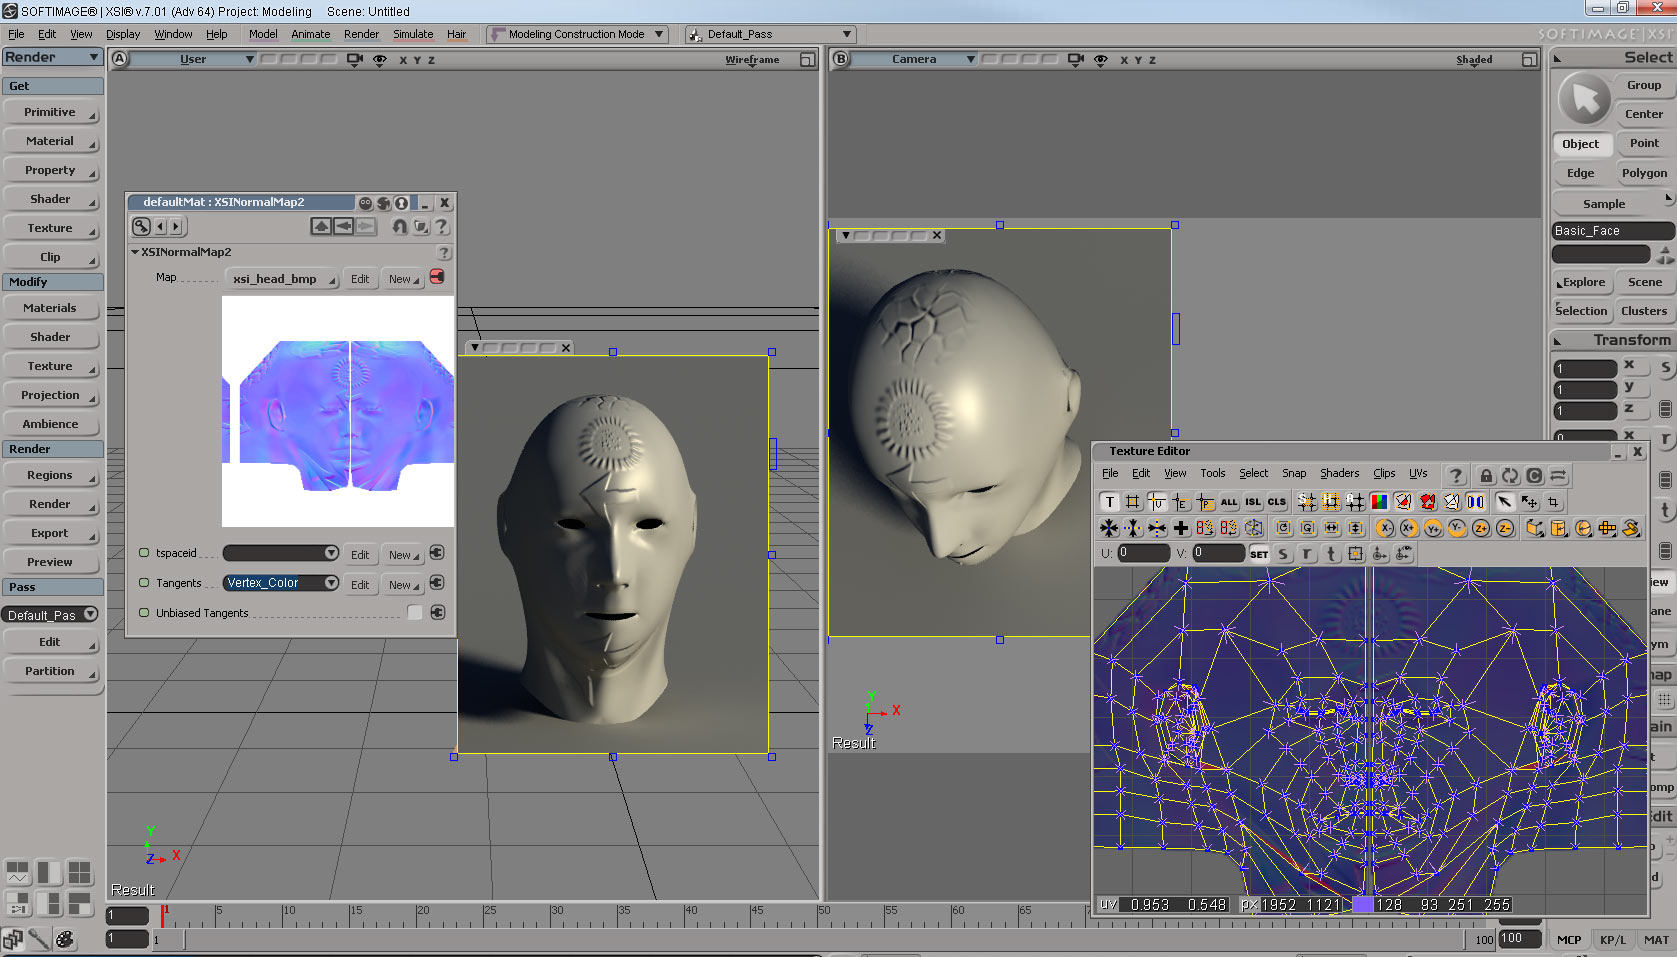1677x957 pixels.
Task: Click the red Map connection icon
Action: tap(437, 277)
